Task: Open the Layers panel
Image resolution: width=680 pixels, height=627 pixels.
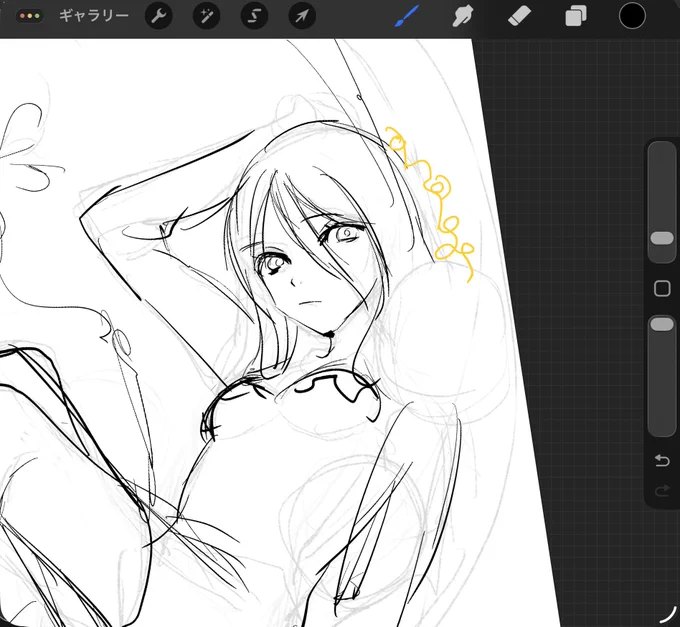Action: [x=575, y=16]
